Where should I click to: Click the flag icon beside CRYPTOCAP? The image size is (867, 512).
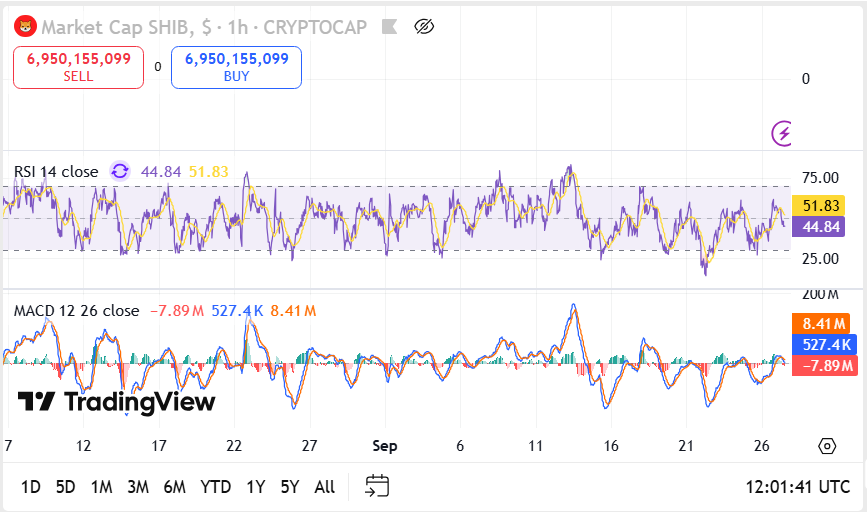[x=390, y=26]
